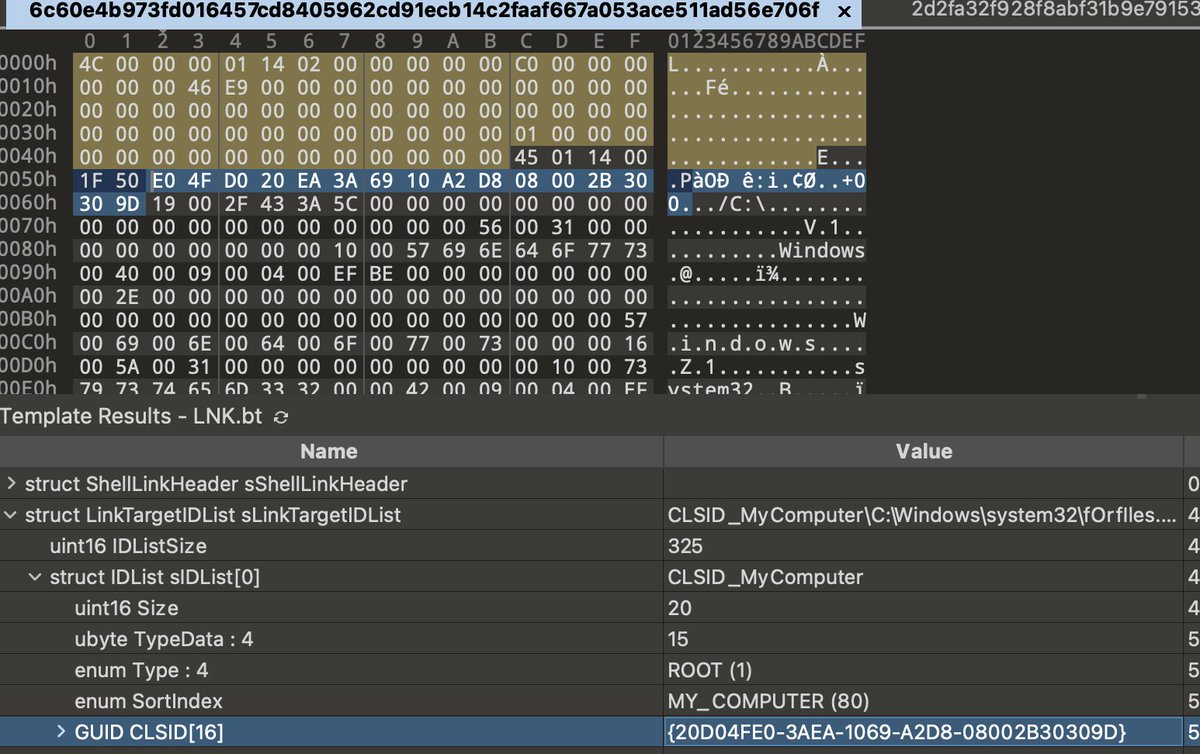Click the ASCII text 'Windows' in row 0080h
The width and height of the screenshot is (1200, 754).
822,250
